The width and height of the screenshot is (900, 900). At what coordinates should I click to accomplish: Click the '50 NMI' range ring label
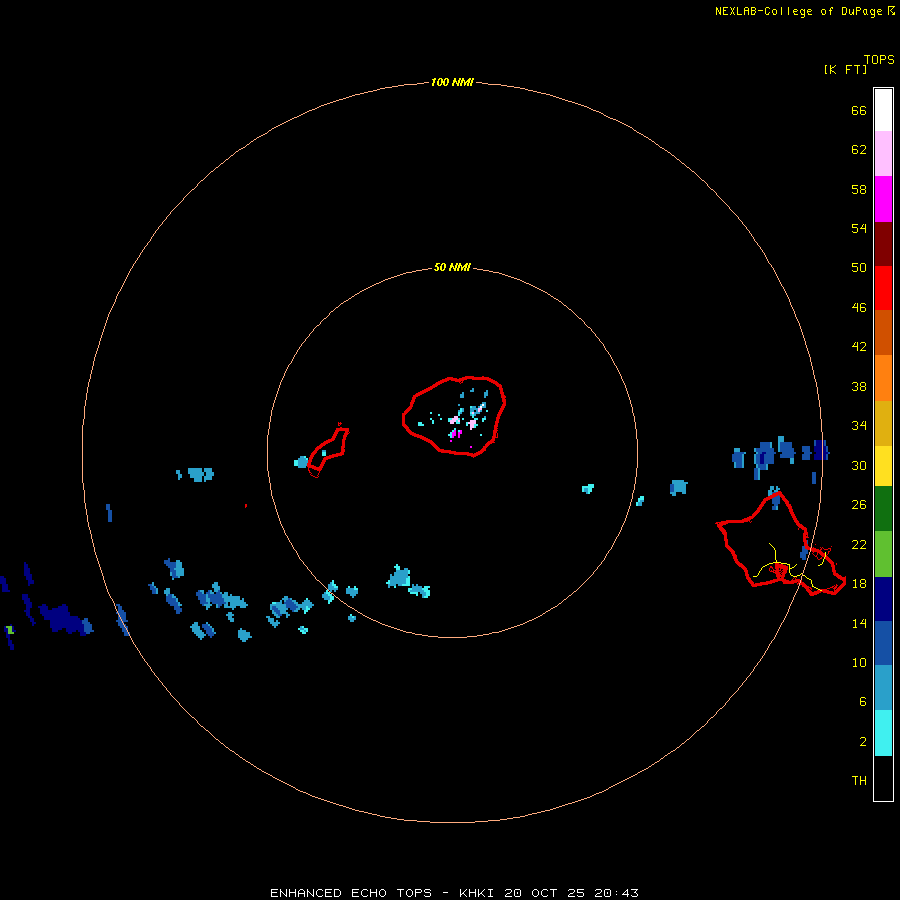click(x=452, y=267)
